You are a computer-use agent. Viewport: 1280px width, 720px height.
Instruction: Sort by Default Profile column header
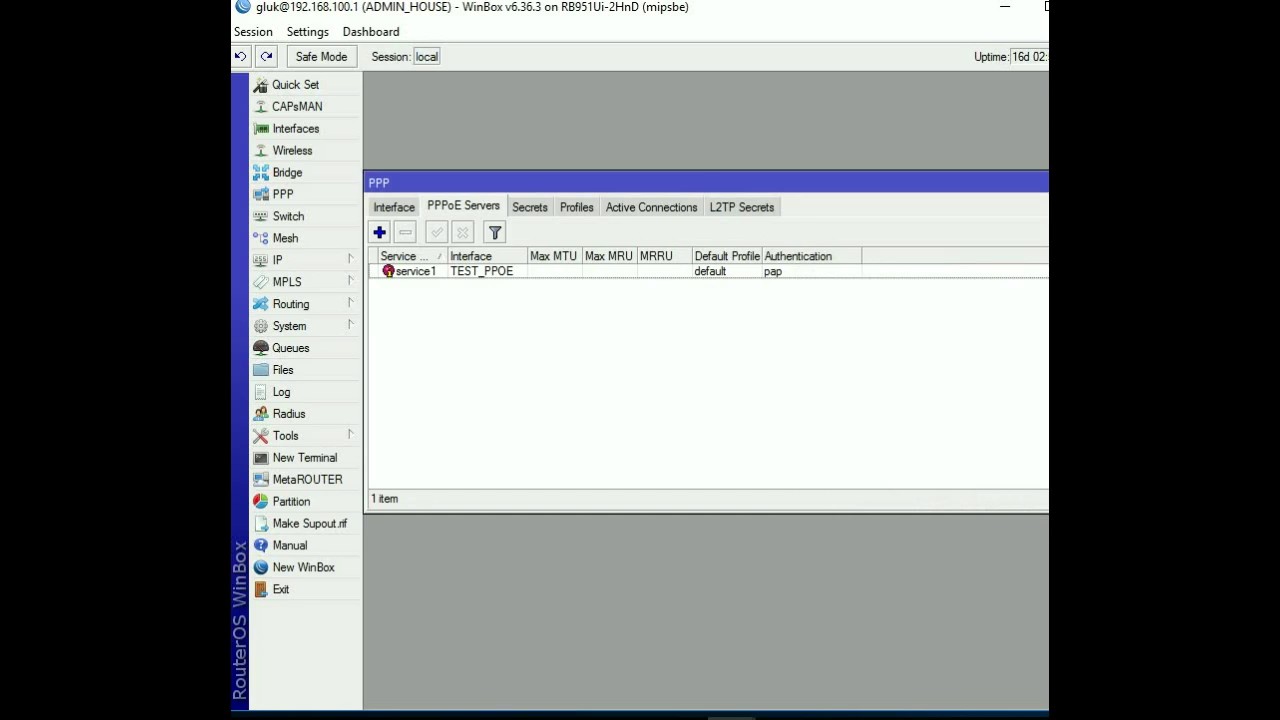click(x=727, y=257)
